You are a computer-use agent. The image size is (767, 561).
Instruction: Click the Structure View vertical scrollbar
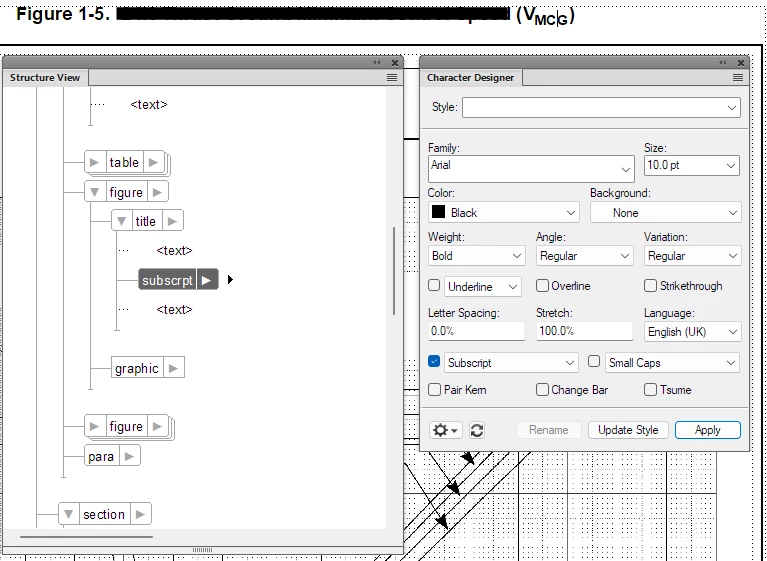tap(394, 270)
